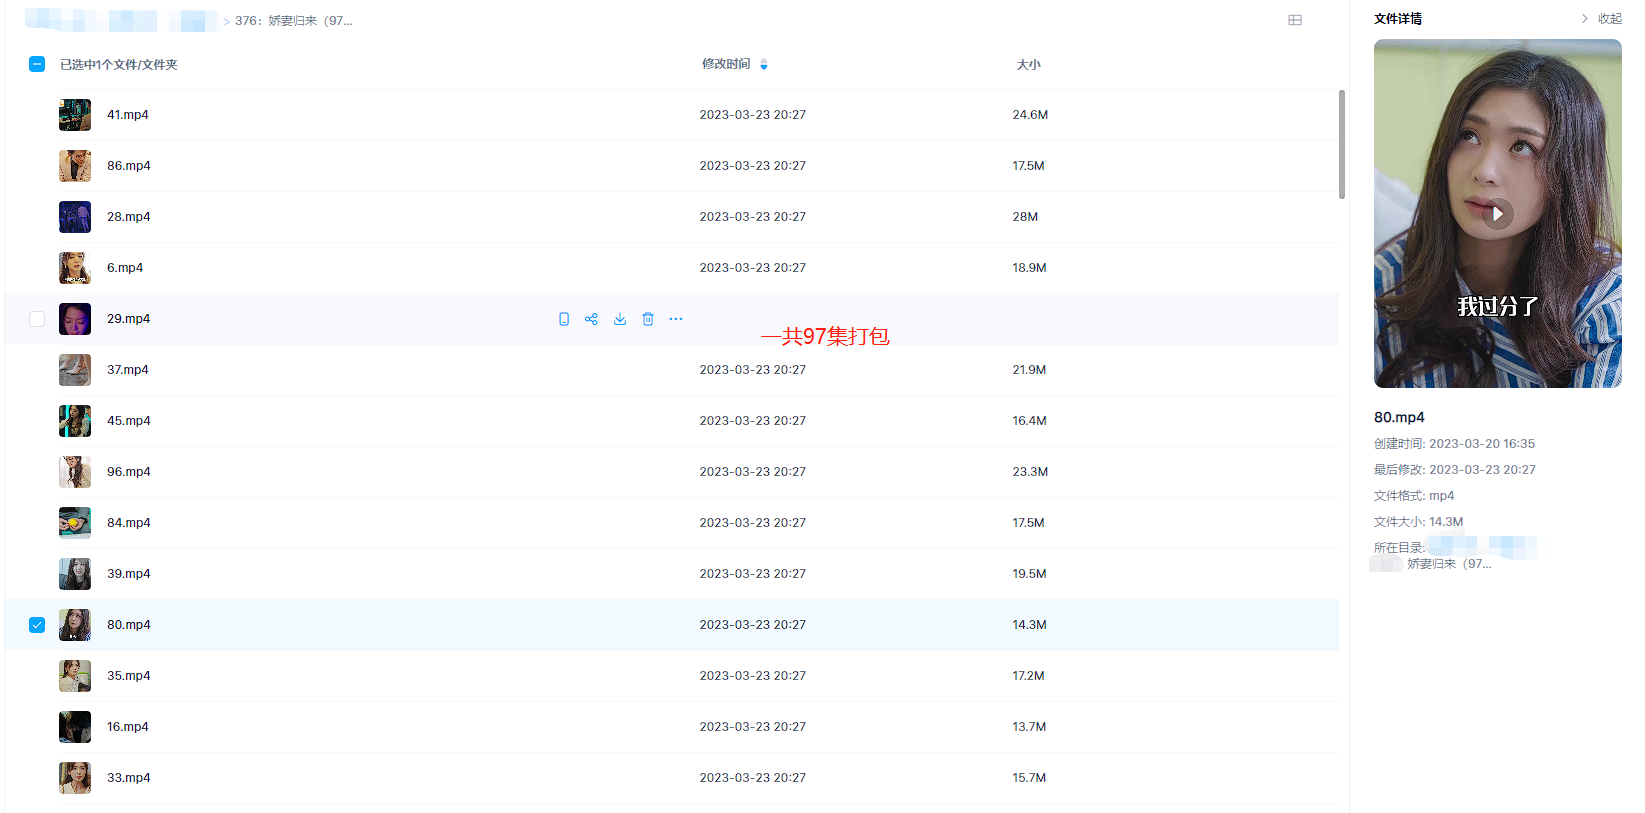Image resolution: width=1645 pixels, height=813 pixels.
Task: Open the 33.mp4 thumbnail
Action: [75, 778]
